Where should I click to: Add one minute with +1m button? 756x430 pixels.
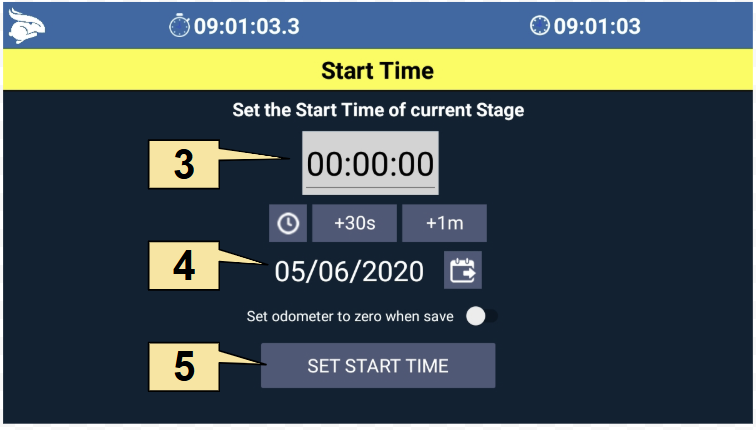(445, 223)
